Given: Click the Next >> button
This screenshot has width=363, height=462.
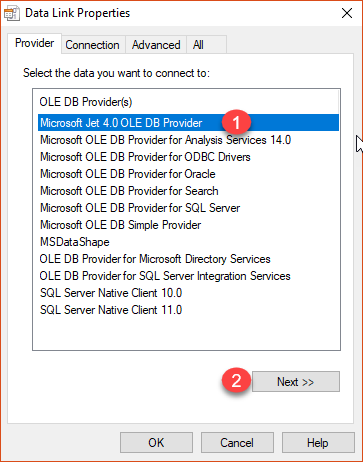Looking at the screenshot, I should pyautogui.click(x=296, y=381).
